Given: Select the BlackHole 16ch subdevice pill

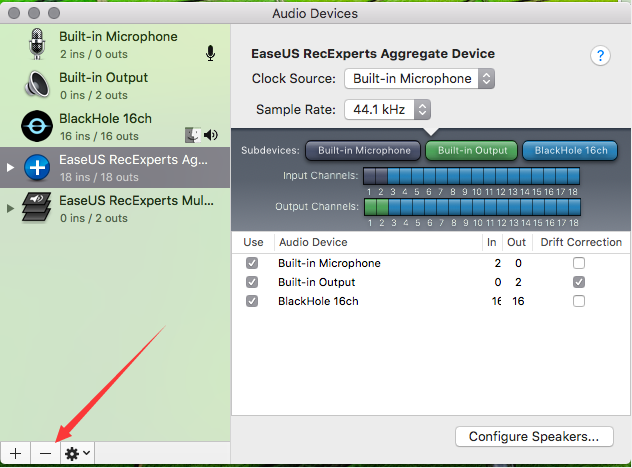Looking at the screenshot, I should pyautogui.click(x=570, y=151).
